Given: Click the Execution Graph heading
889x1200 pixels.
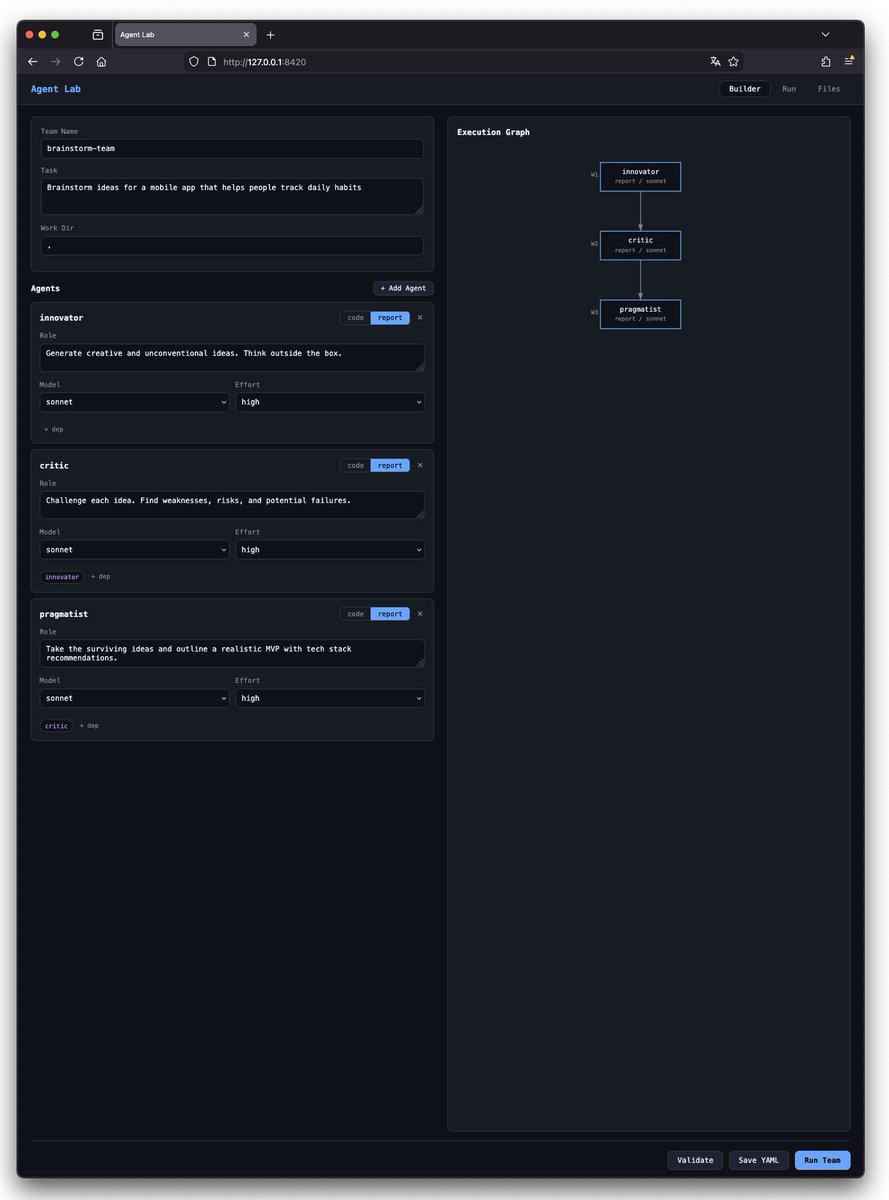Looking at the screenshot, I should coord(494,132).
